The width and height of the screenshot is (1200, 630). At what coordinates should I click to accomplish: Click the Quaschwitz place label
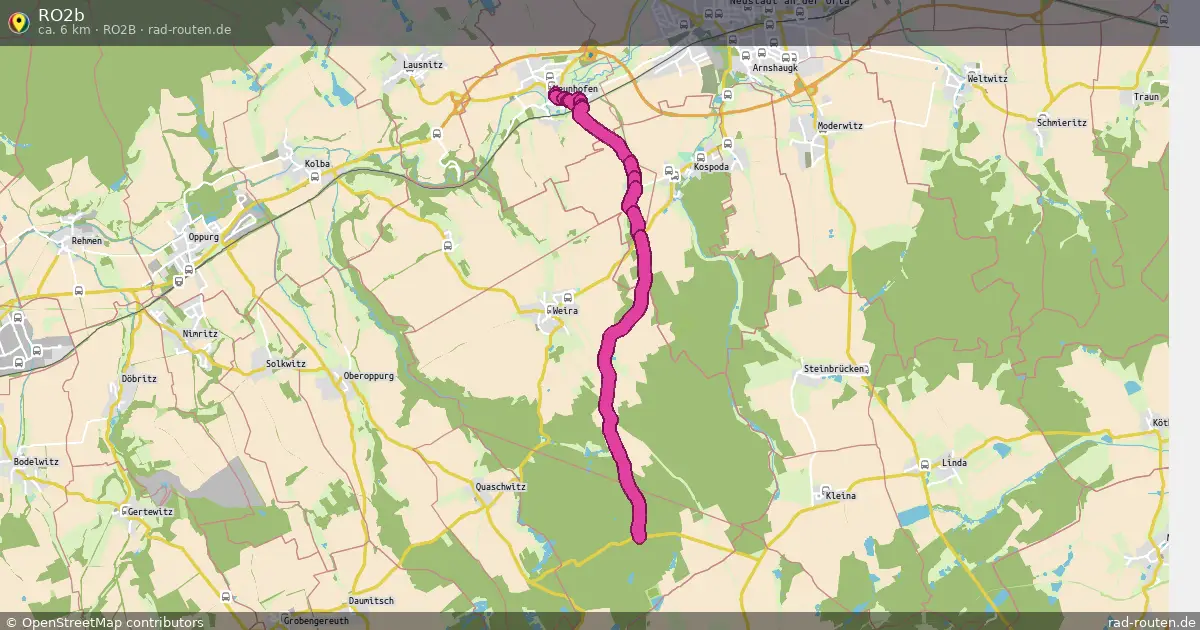pos(502,487)
